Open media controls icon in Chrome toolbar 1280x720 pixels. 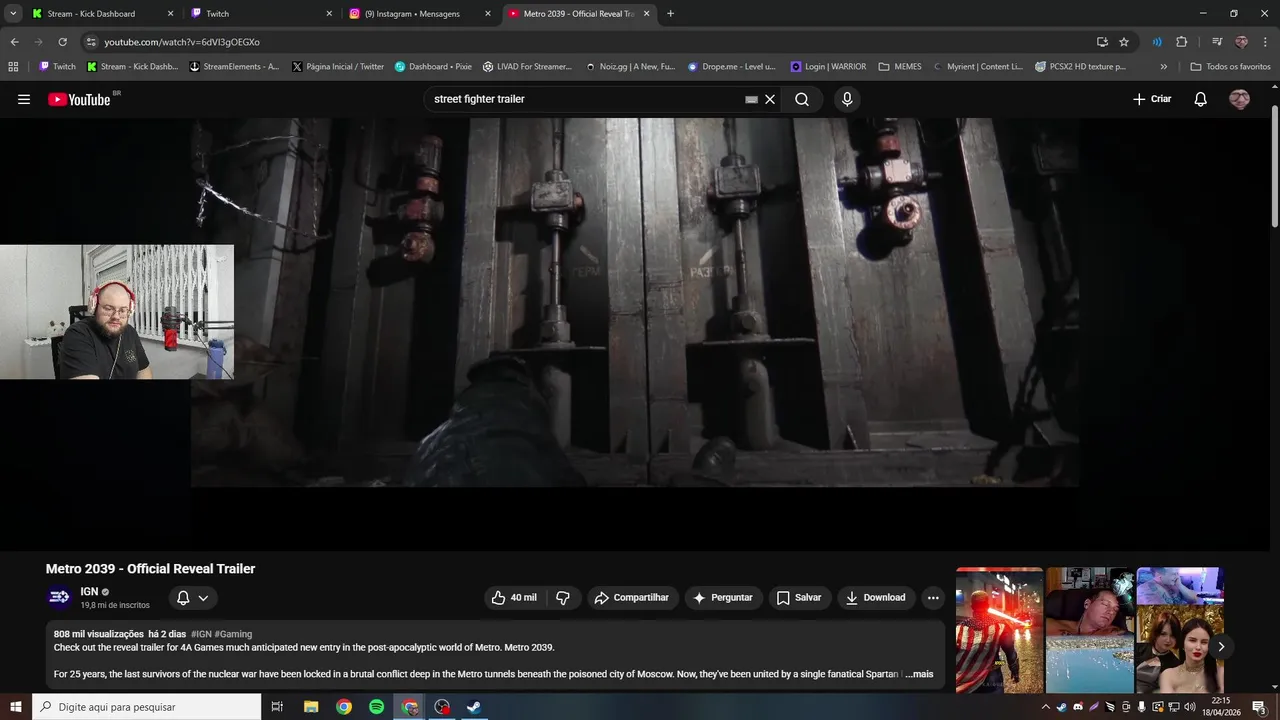[1217, 42]
